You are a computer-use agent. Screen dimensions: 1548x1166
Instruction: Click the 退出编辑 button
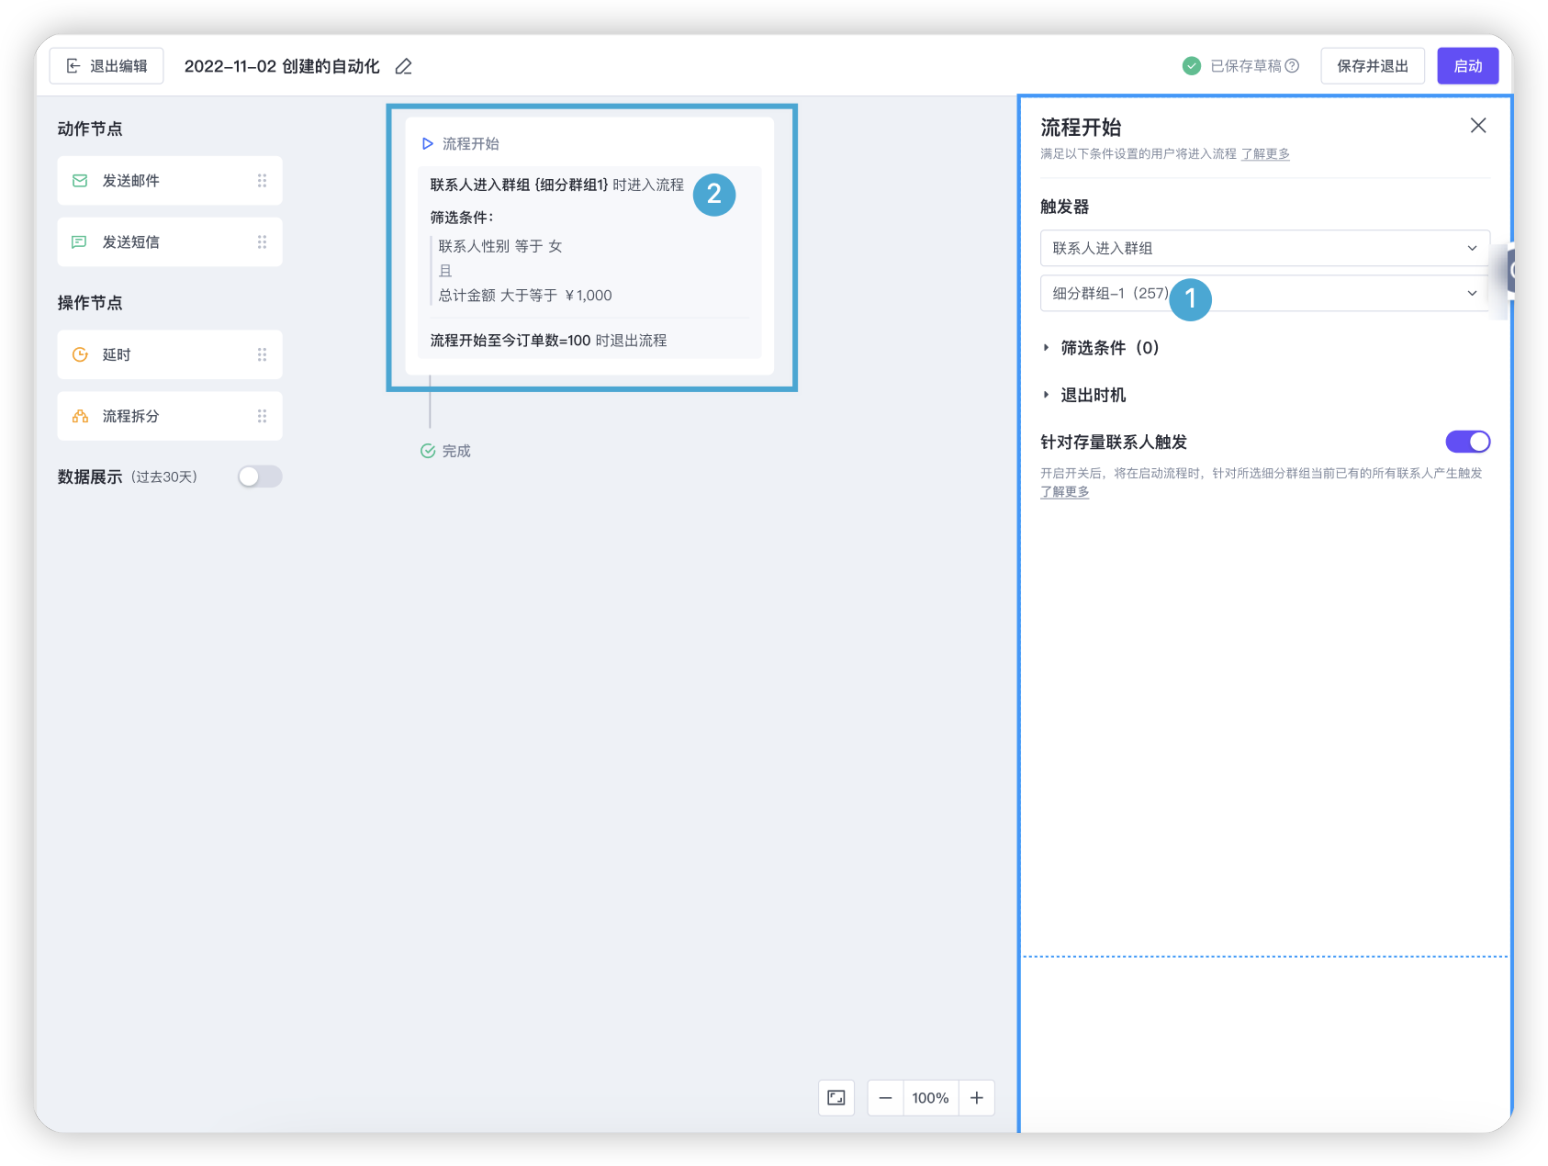click(x=107, y=66)
